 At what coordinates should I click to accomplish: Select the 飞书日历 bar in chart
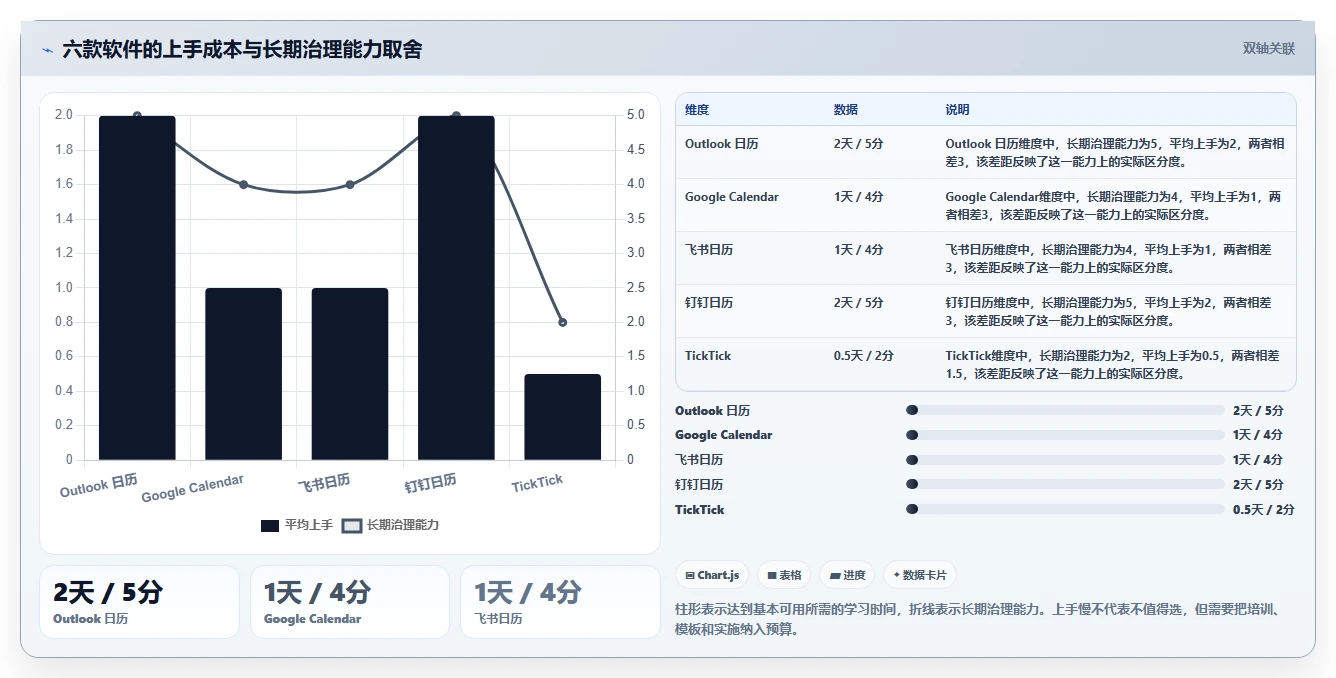point(350,374)
